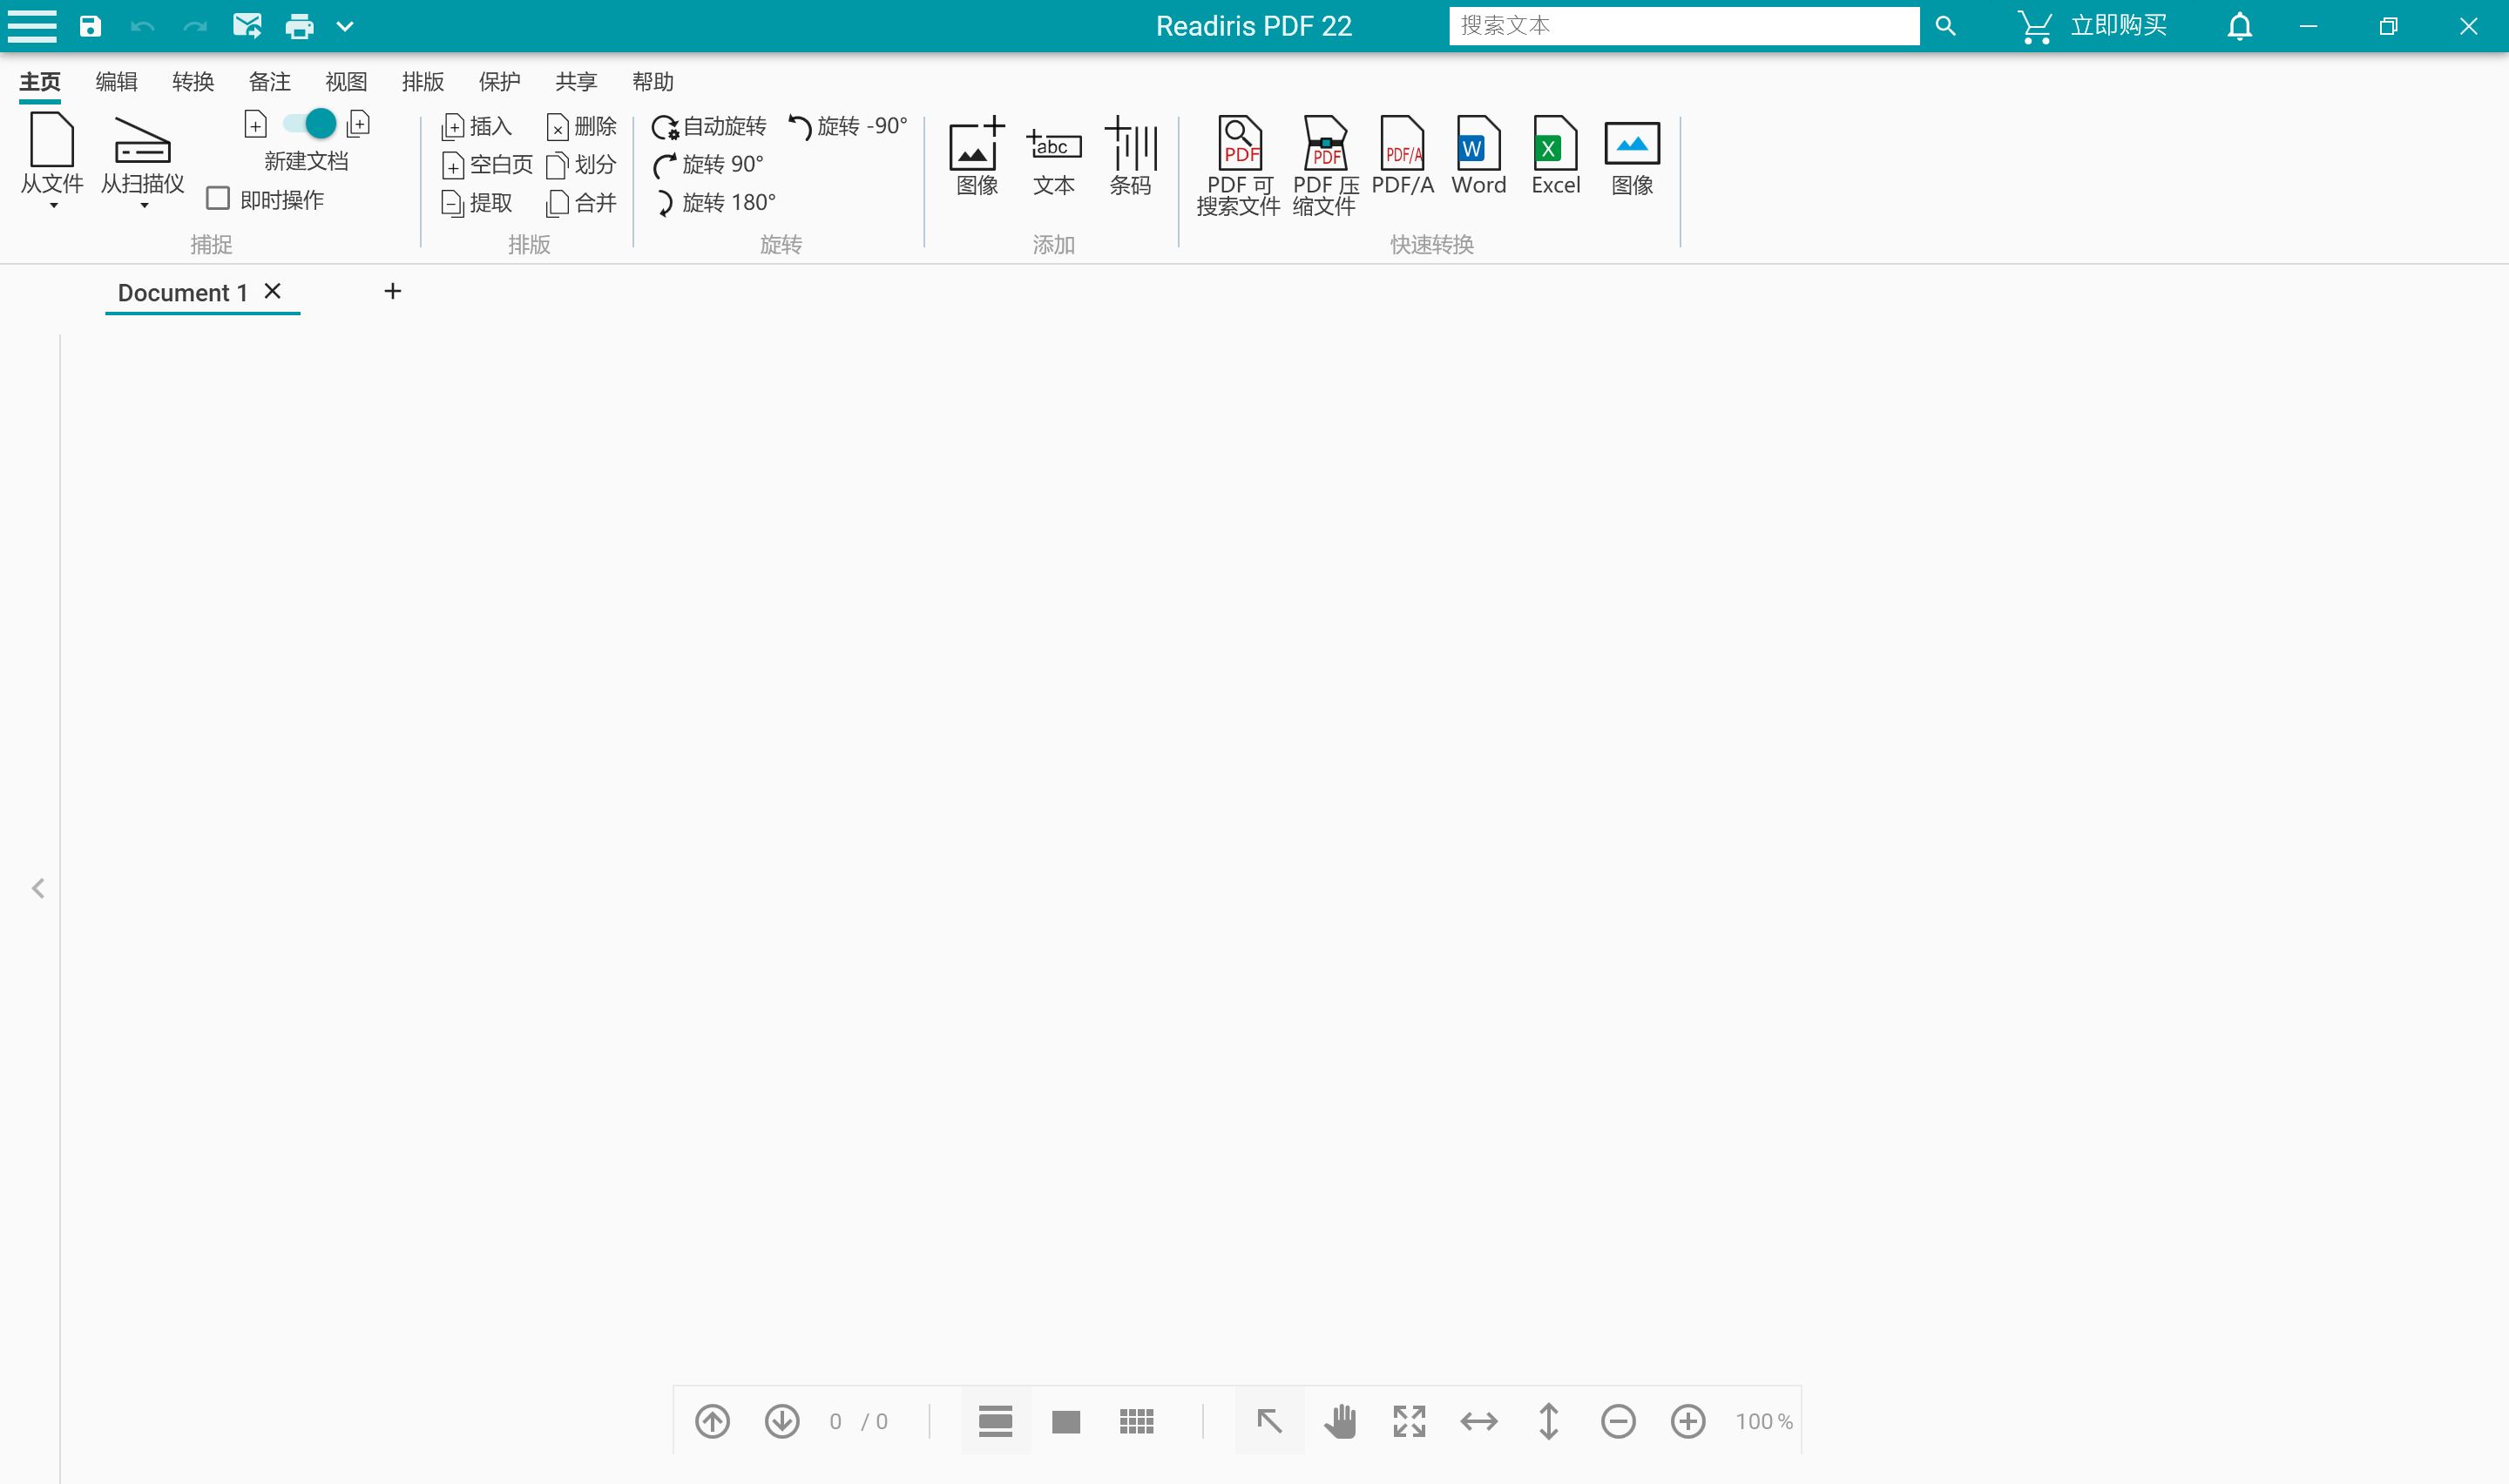Run 自动旋转 auto rotate
This screenshot has width=2509, height=1484.
pos(711,127)
